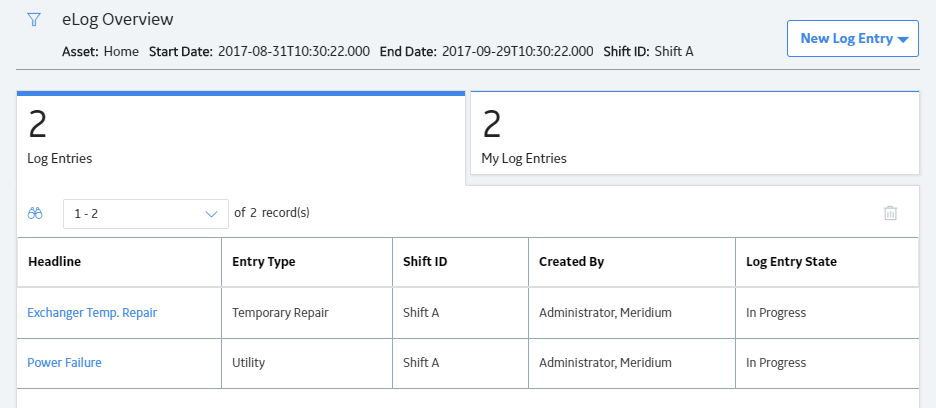
Task: Sort by the Entry Type column header
Action: [307, 262]
